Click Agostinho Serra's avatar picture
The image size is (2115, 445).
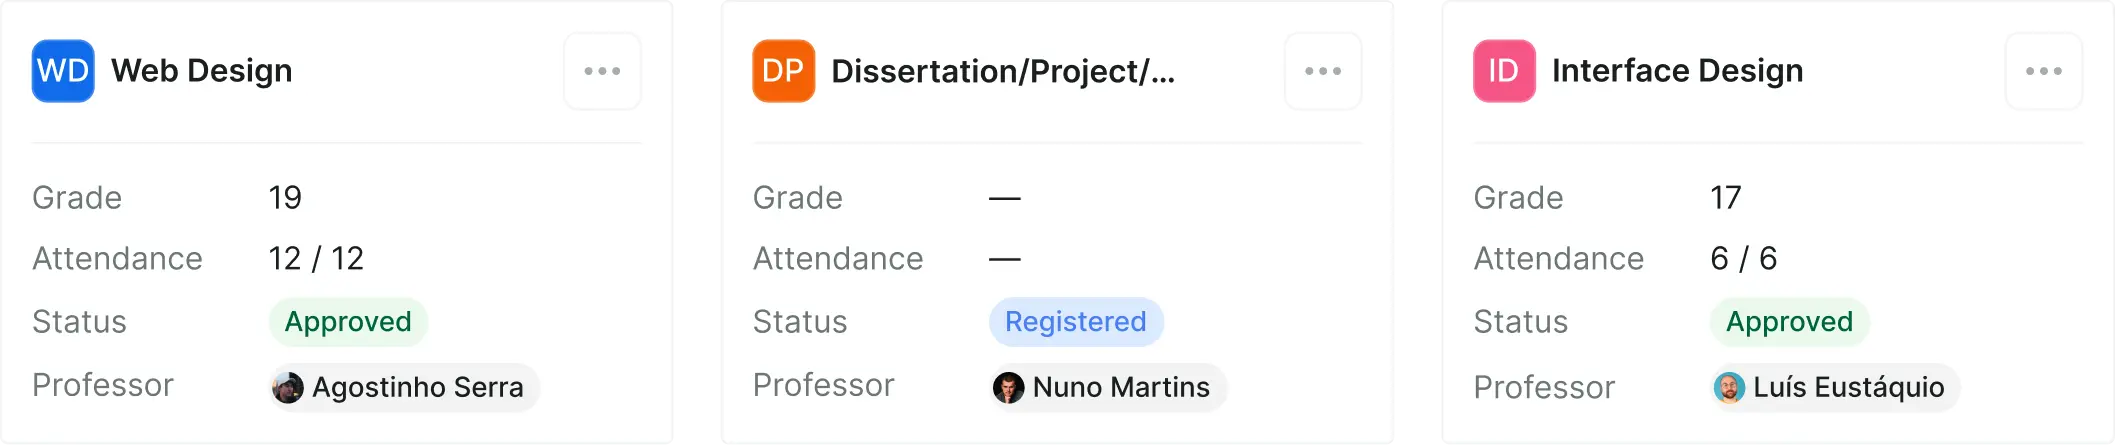[x=288, y=387]
